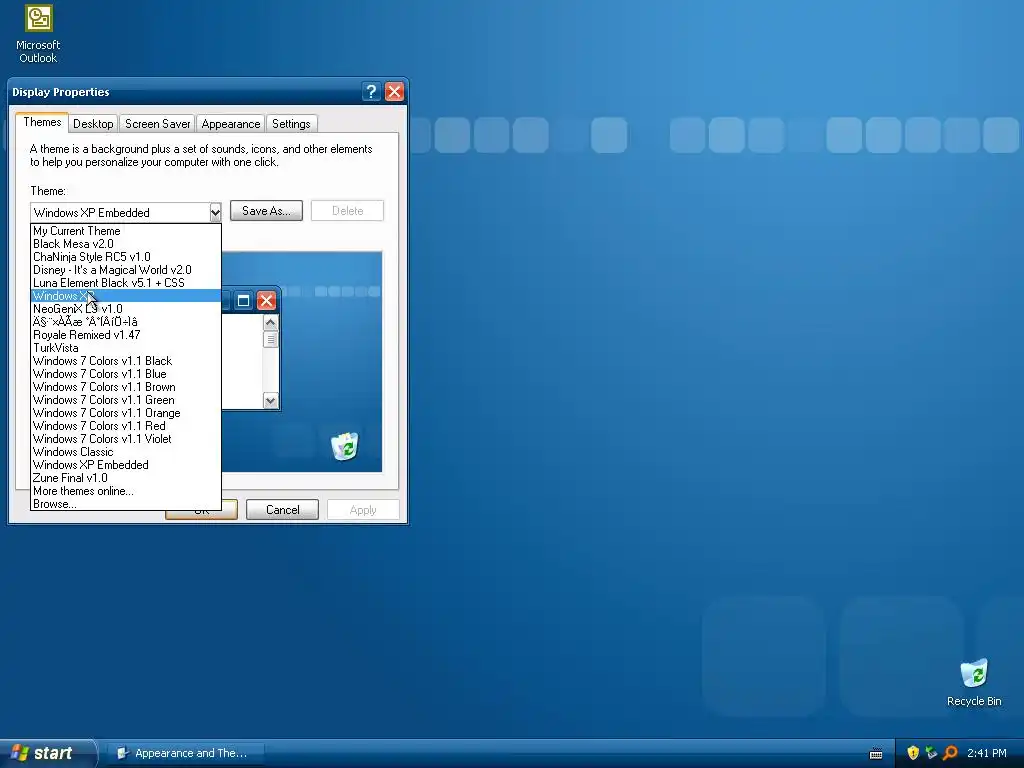1024x768 pixels.
Task: Choose the highlighted Windows XP theme
Action: 125,296
